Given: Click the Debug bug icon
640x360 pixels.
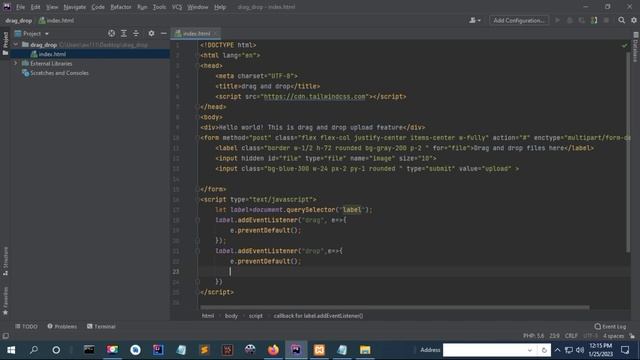Looking at the screenshot, I should tap(570, 20).
